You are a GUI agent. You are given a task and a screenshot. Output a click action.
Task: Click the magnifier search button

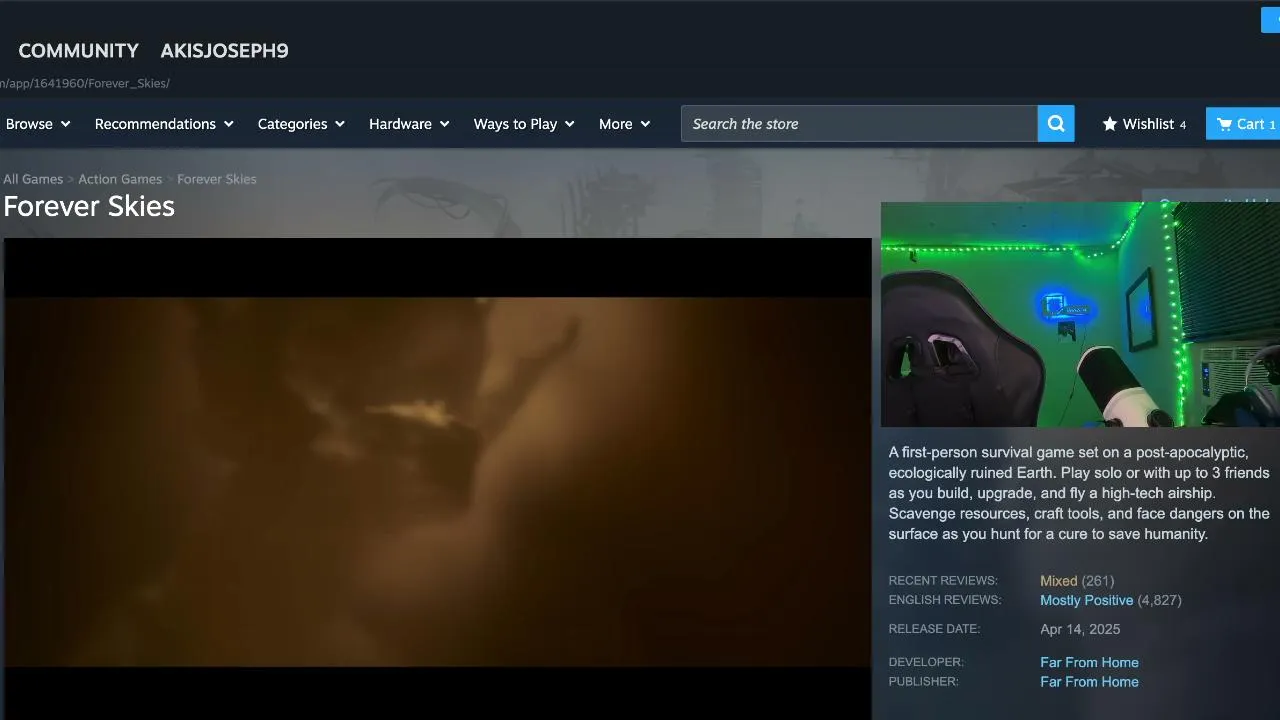1056,124
